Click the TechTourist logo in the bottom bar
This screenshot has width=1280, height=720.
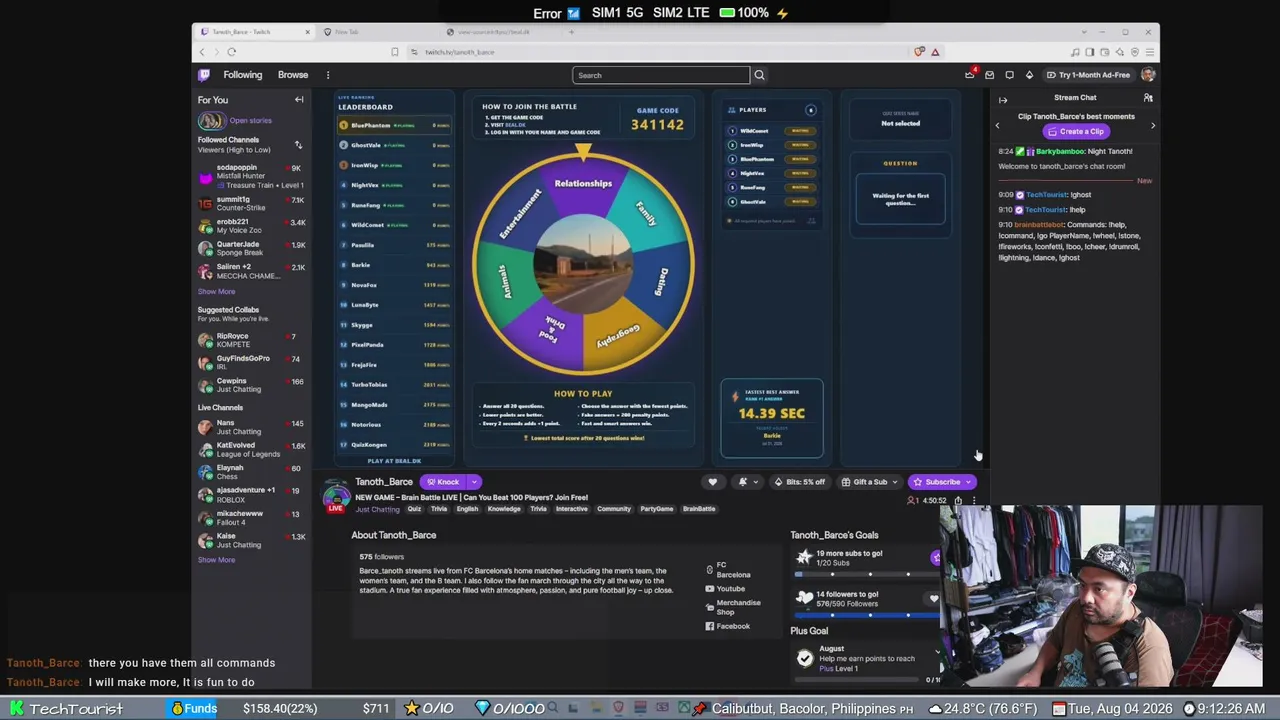click(x=68, y=709)
